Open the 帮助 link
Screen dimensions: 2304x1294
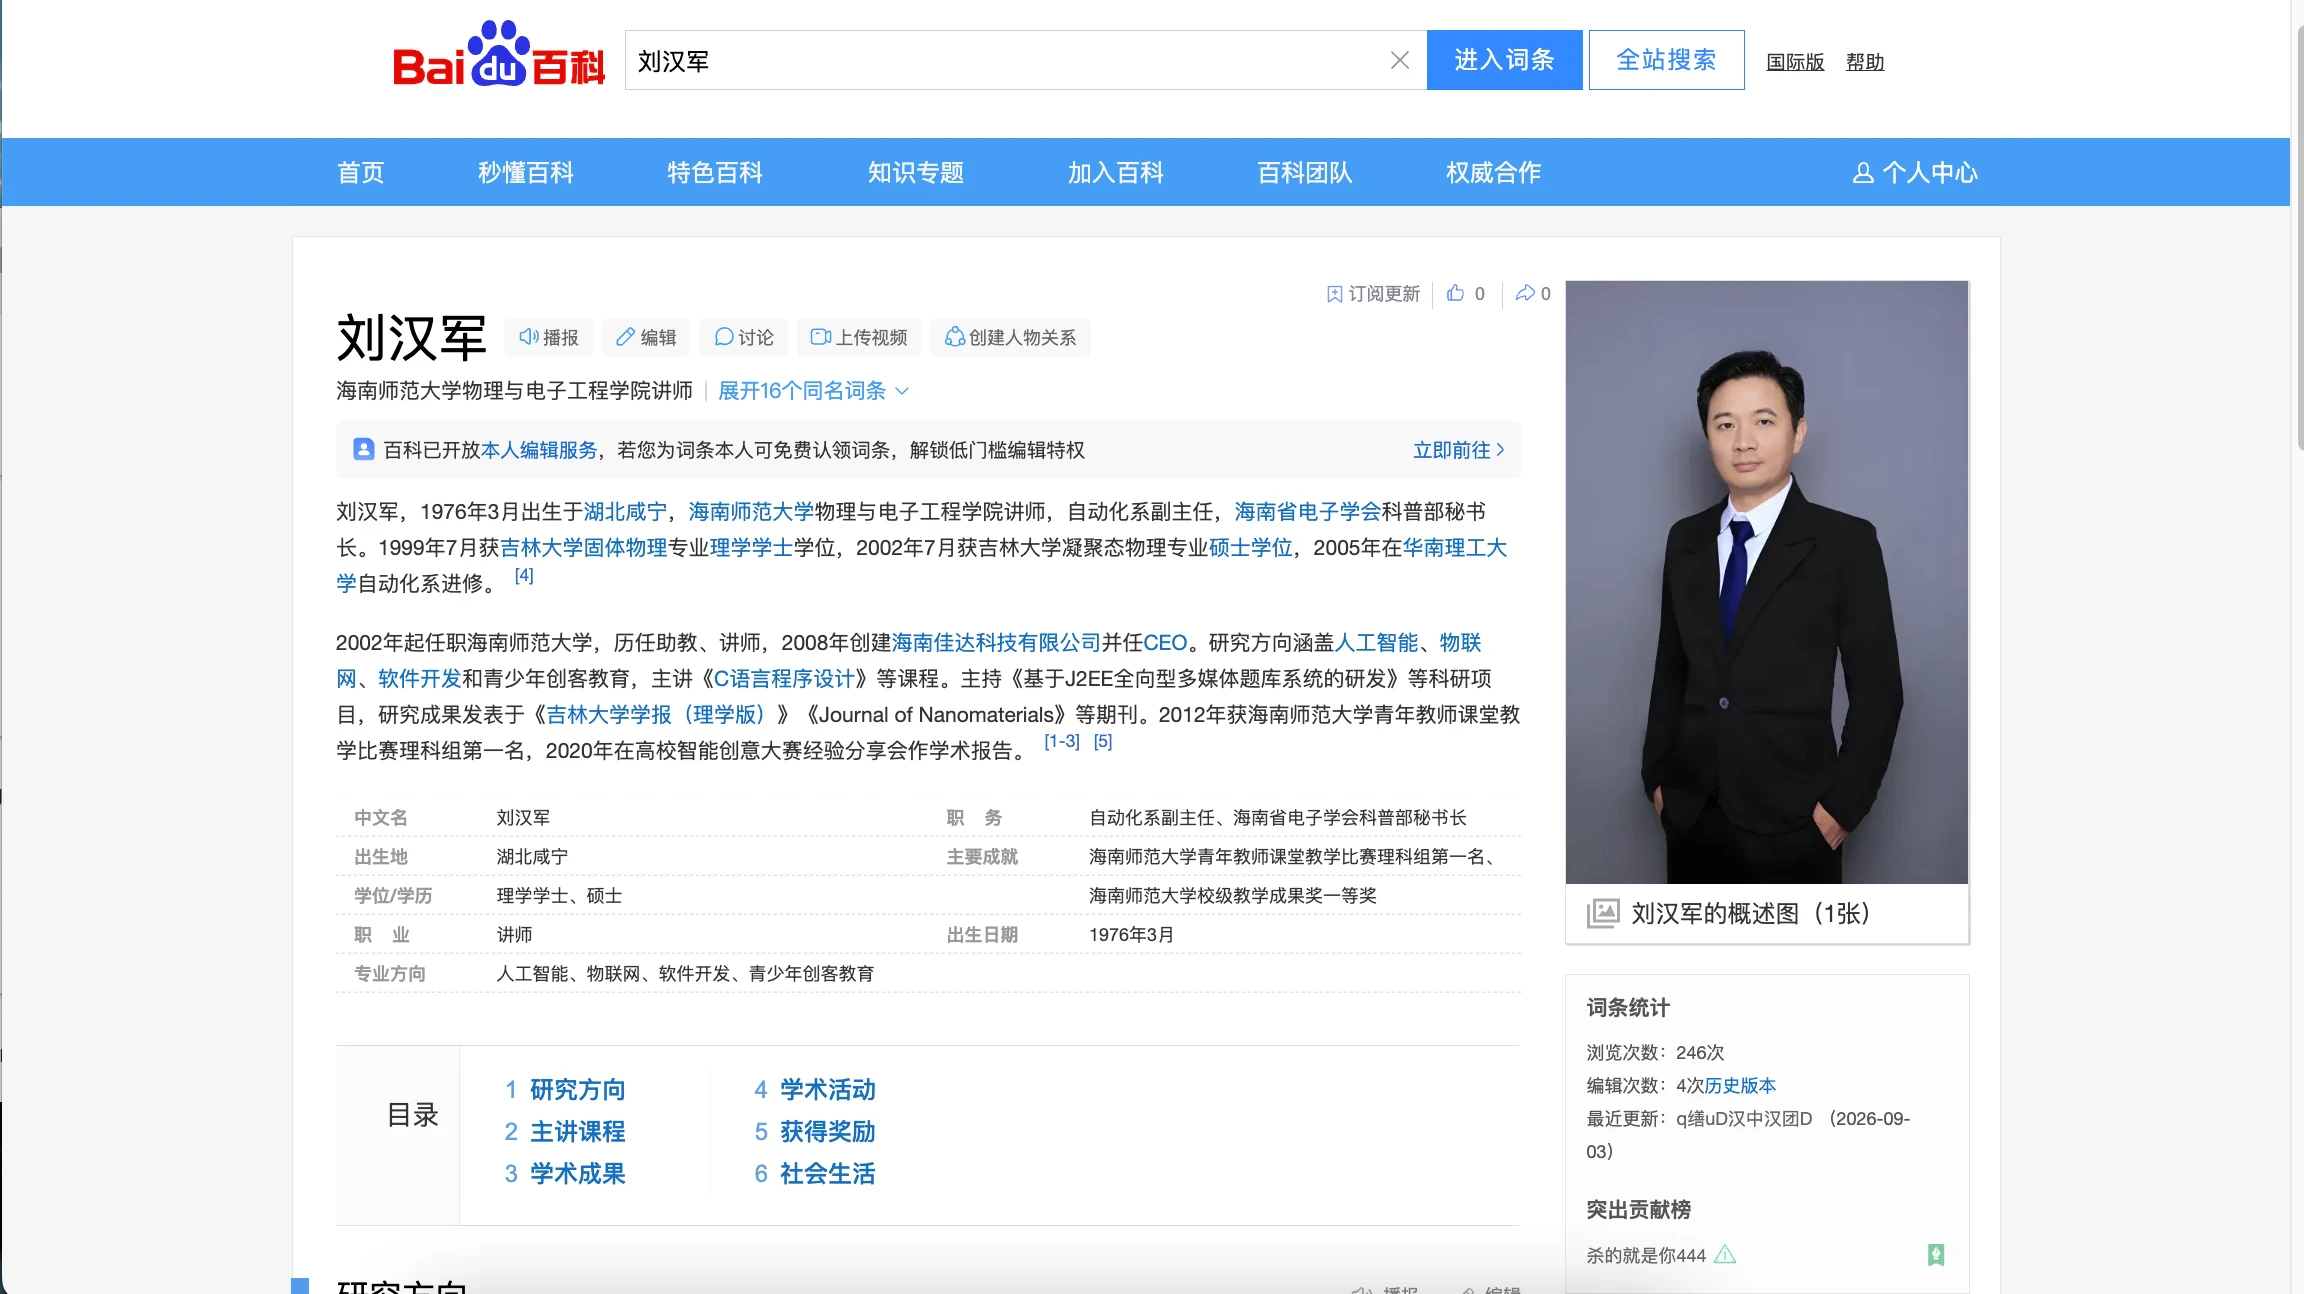[x=1865, y=62]
